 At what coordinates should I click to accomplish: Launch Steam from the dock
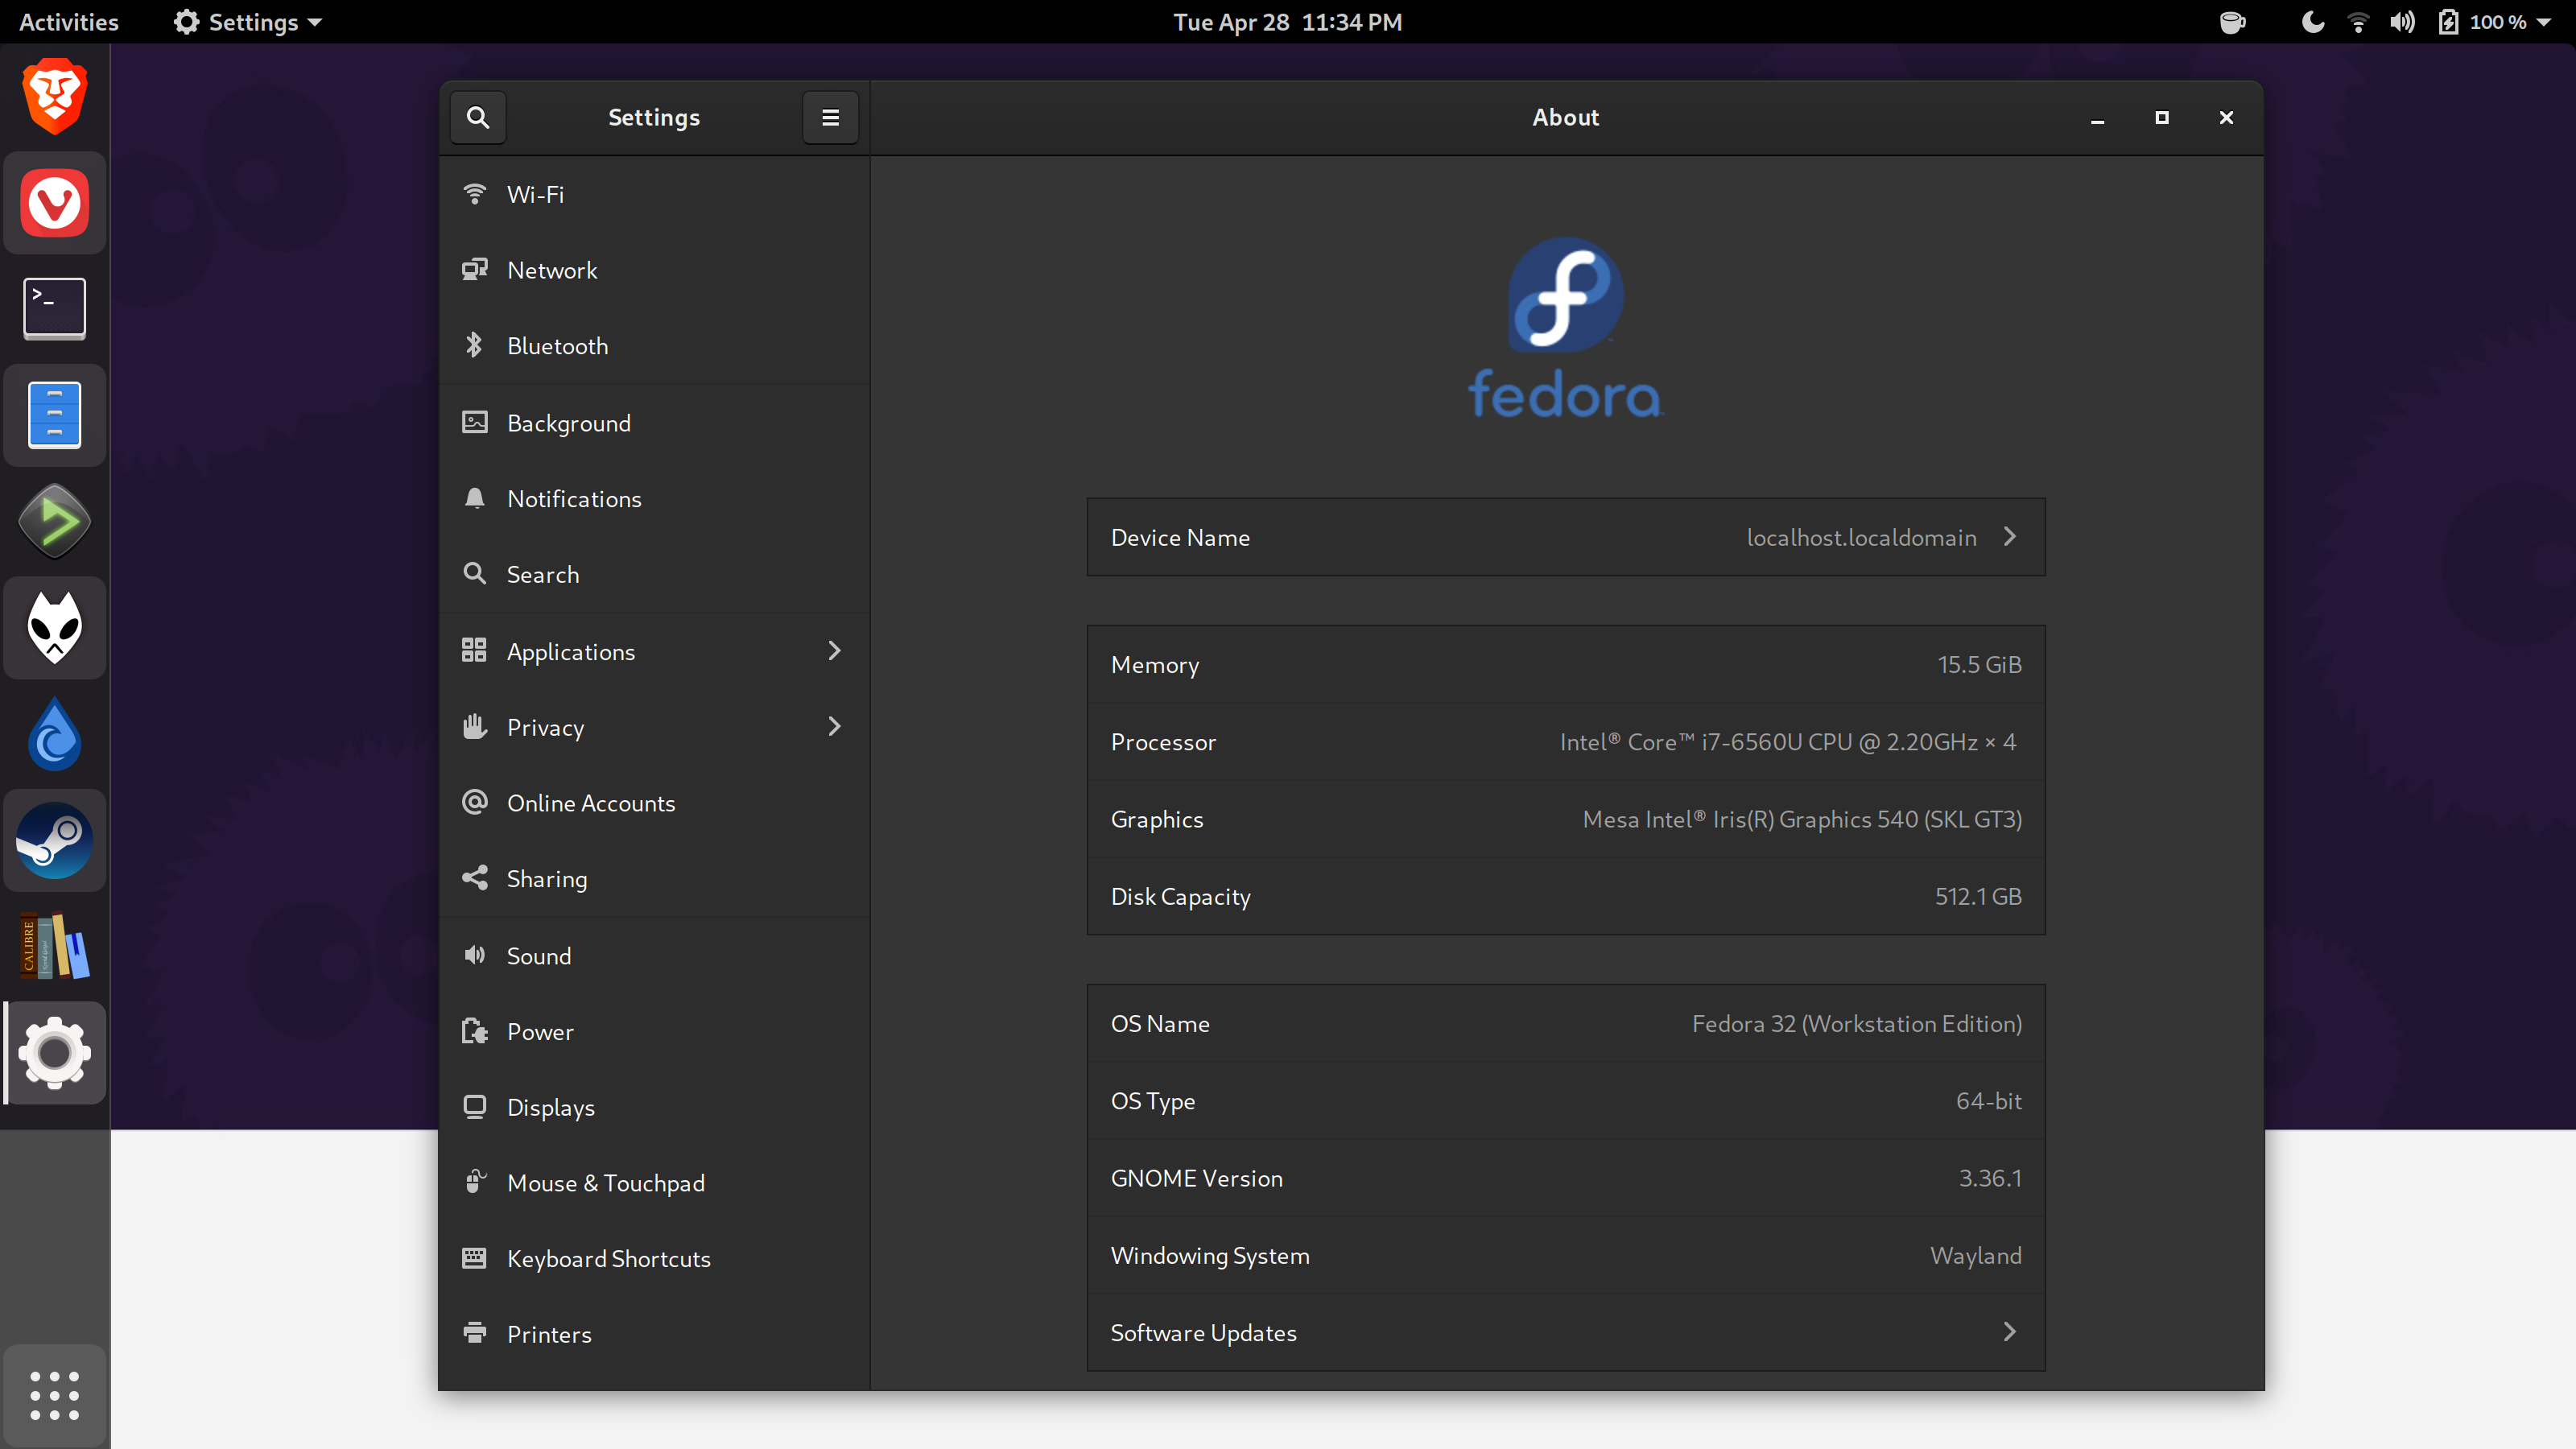pos(55,840)
